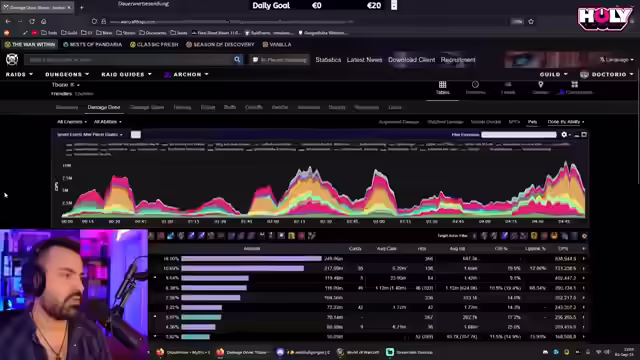This screenshot has width=640, height=360.
Task: Open World of Warcraft from the taskbar
Action: tap(359, 352)
